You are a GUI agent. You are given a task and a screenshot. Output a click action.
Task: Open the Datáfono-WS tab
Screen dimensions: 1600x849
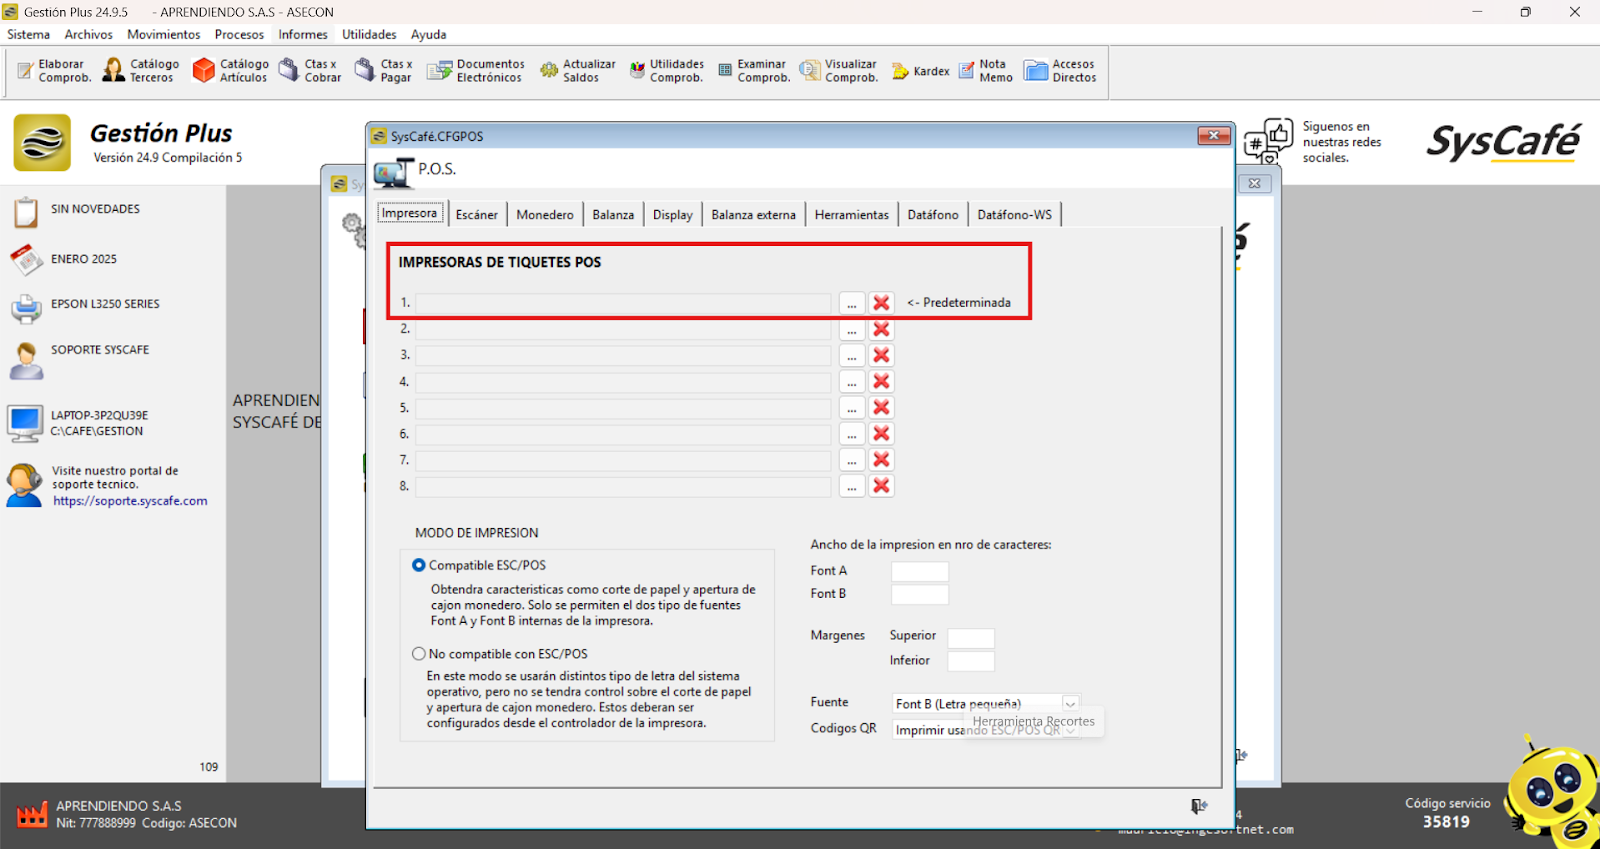click(x=1014, y=215)
